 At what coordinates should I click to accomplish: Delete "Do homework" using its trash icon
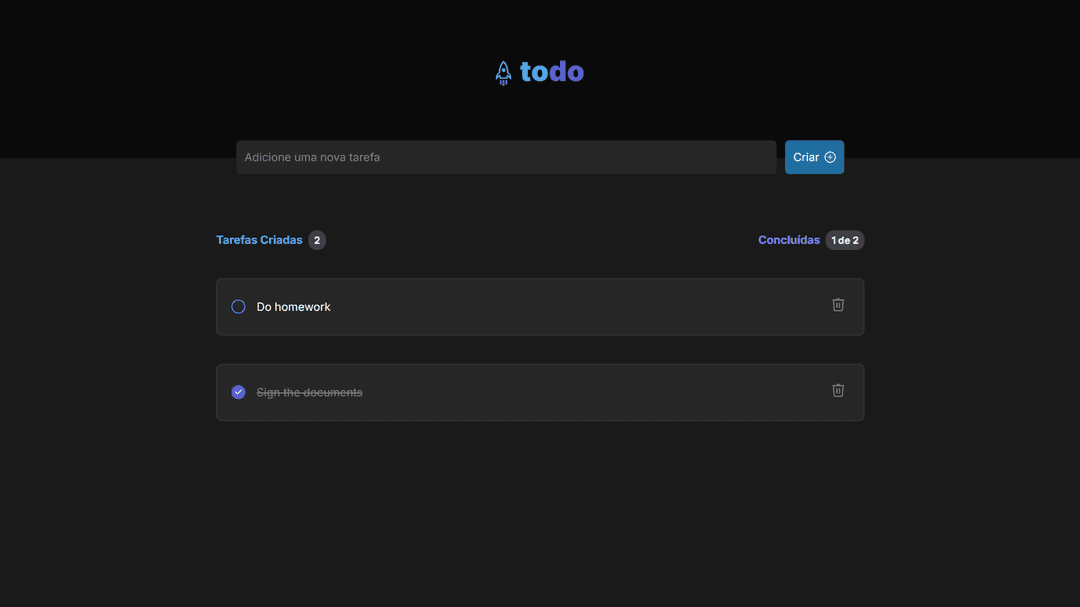[x=838, y=305]
